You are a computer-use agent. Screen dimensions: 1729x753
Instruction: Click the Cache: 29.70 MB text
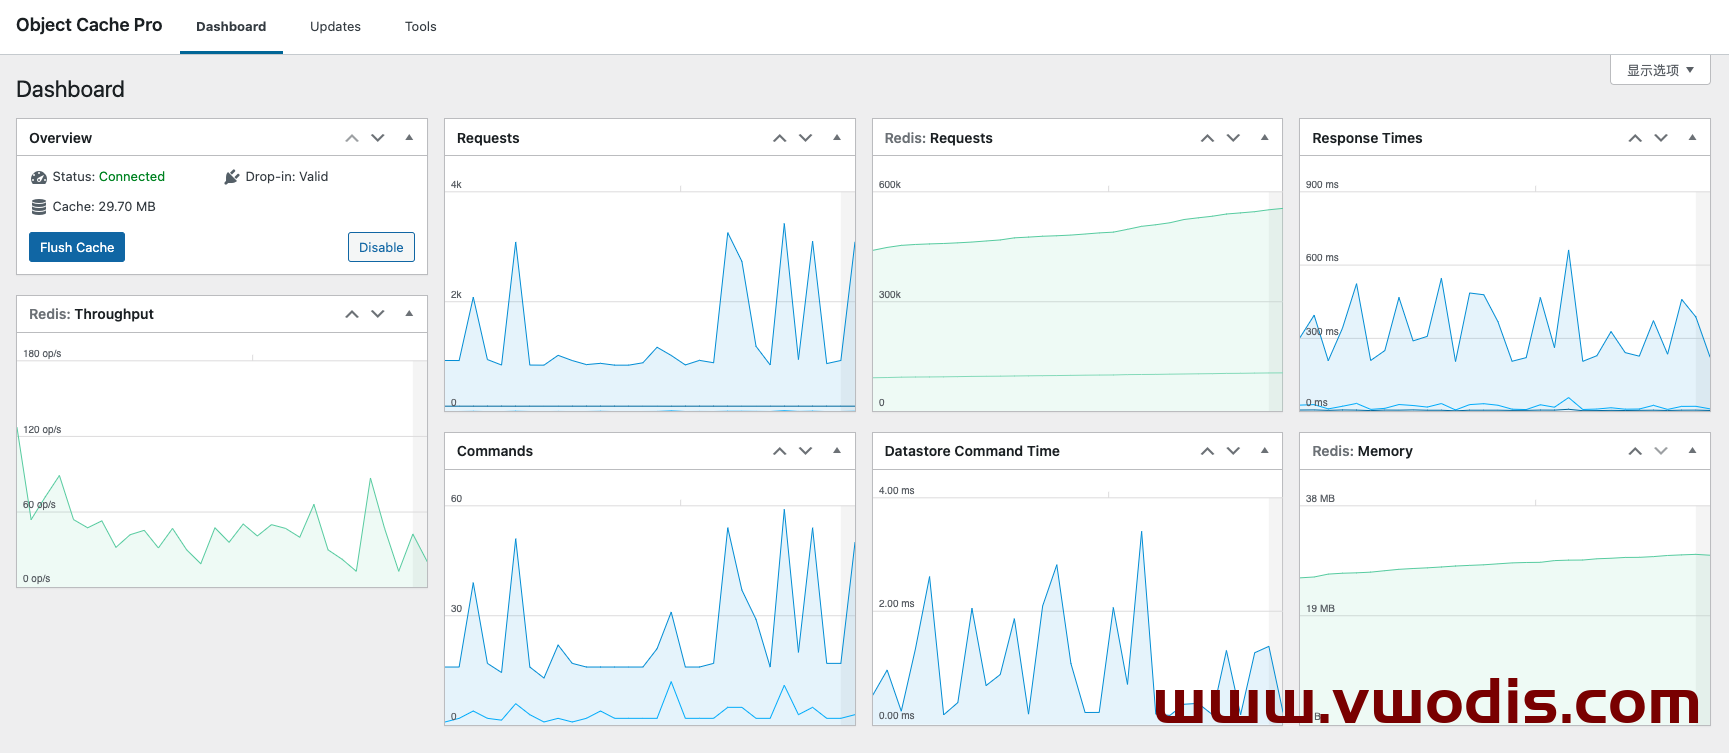click(x=104, y=207)
